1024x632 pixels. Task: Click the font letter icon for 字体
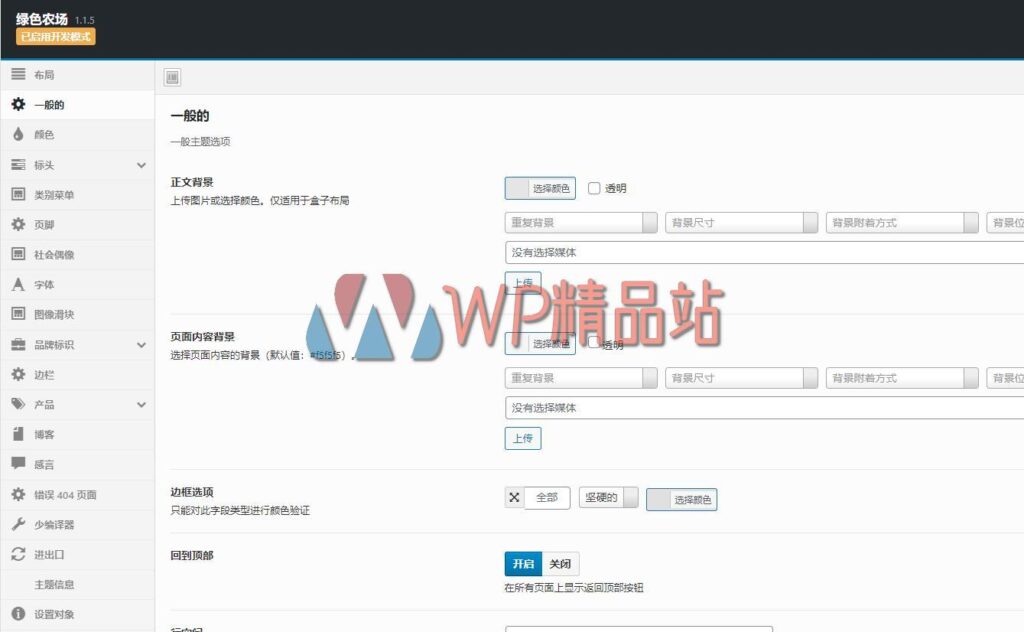(x=18, y=285)
